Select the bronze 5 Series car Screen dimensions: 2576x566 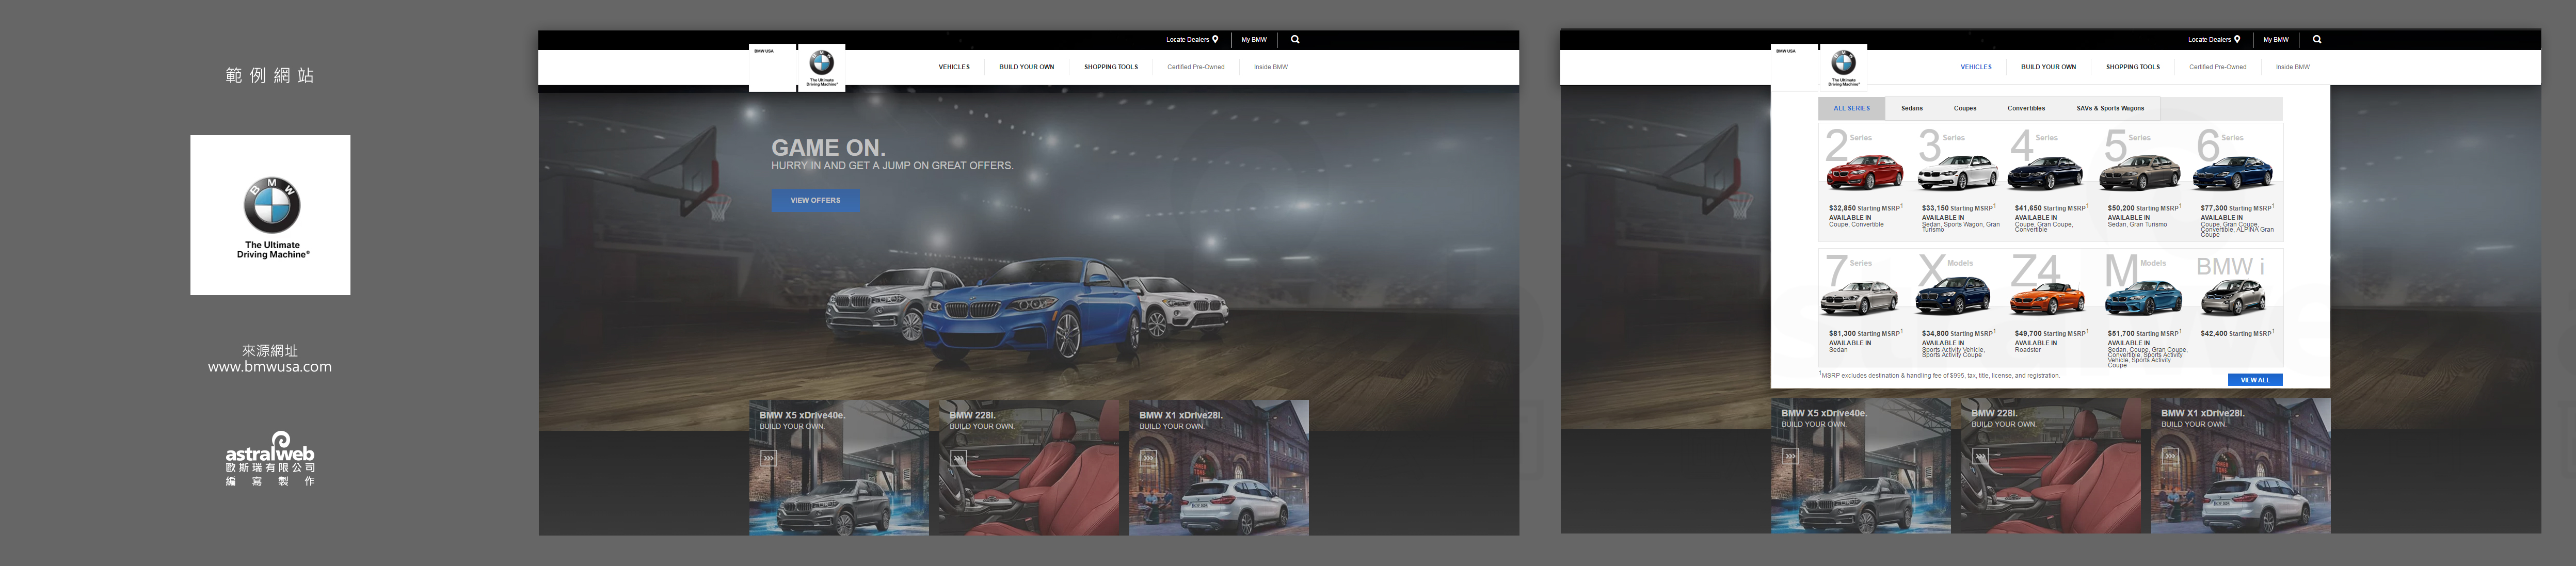pyautogui.click(x=2140, y=173)
